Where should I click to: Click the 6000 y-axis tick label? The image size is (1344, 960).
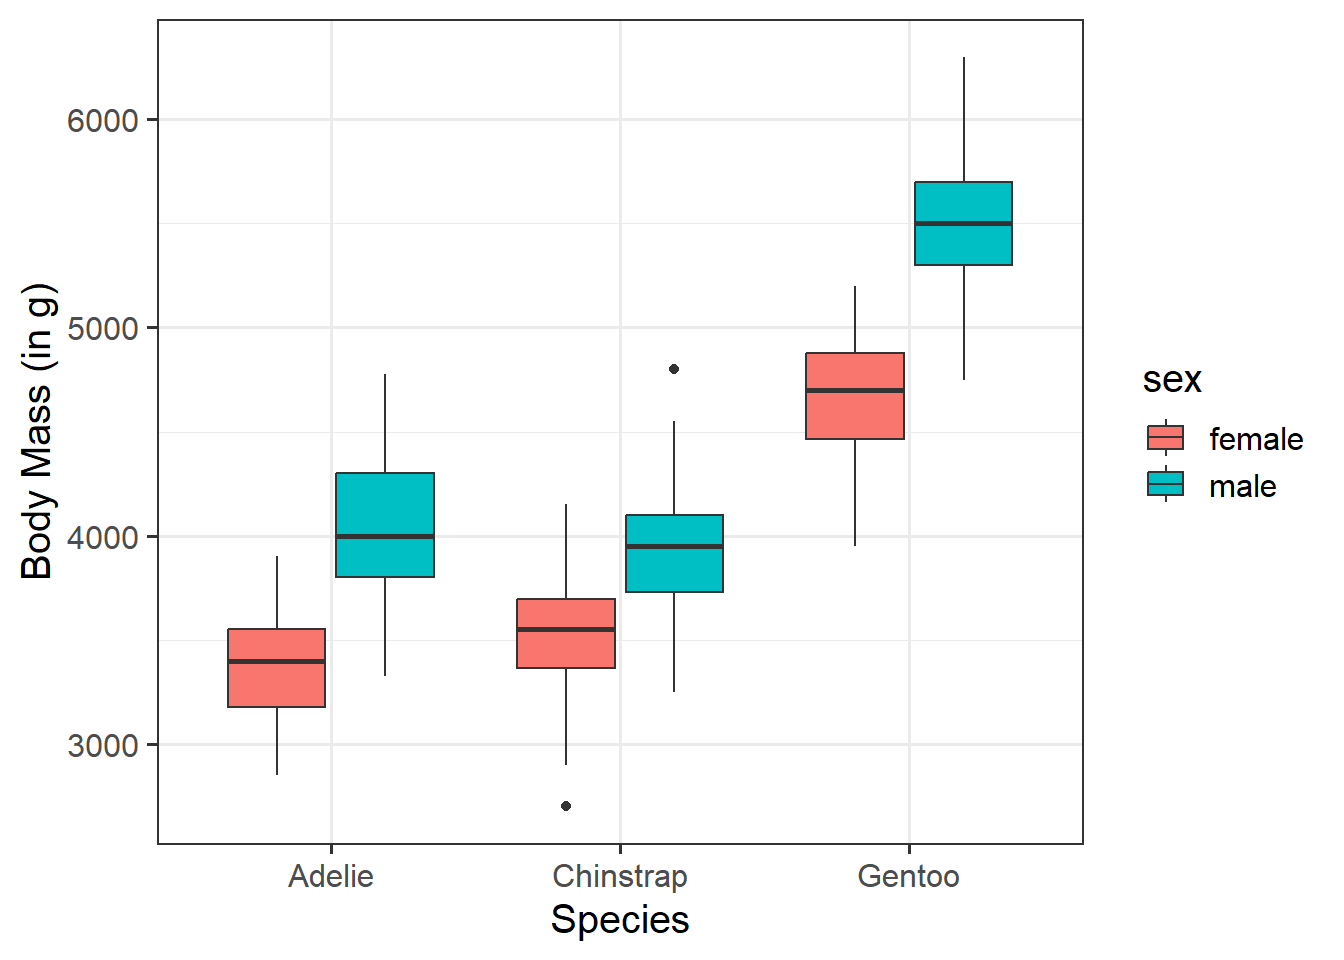click(102, 120)
